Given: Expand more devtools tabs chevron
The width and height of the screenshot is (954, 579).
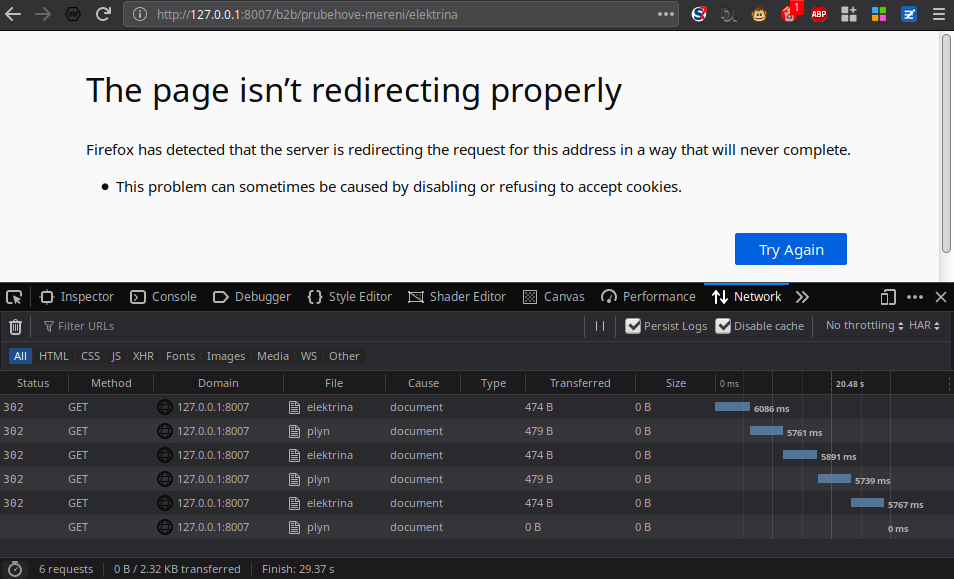Looking at the screenshot, I should [x=802, y=297].
